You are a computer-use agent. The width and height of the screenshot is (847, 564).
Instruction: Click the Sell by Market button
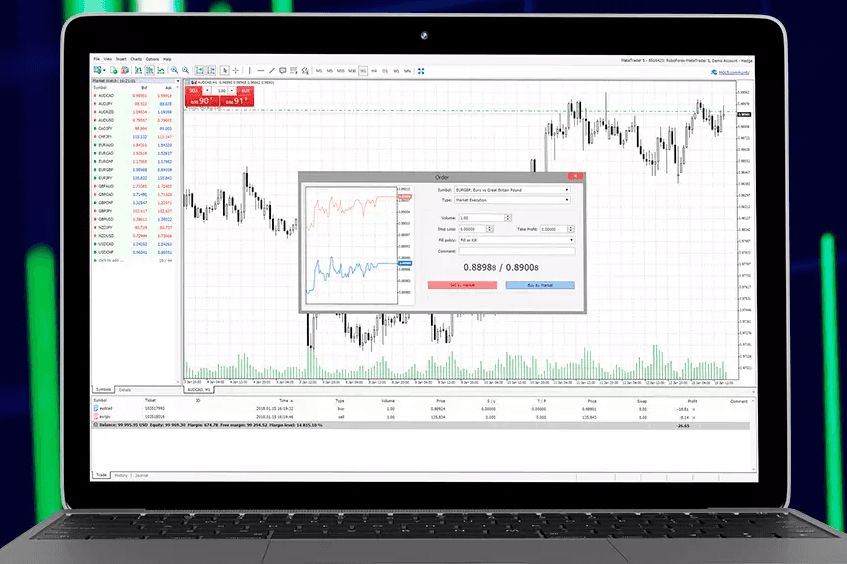pyautogui.click(x=462, y=285)
